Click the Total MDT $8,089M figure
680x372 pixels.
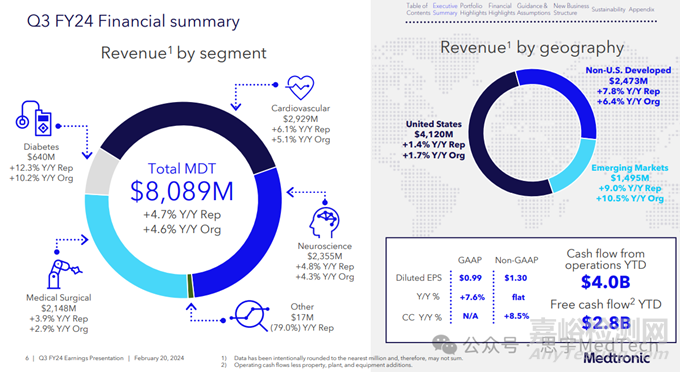coord(182,191)
